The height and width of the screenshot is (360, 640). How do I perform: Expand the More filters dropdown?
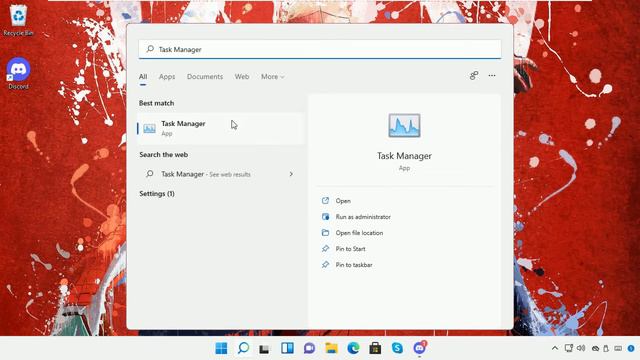(273, 77)
